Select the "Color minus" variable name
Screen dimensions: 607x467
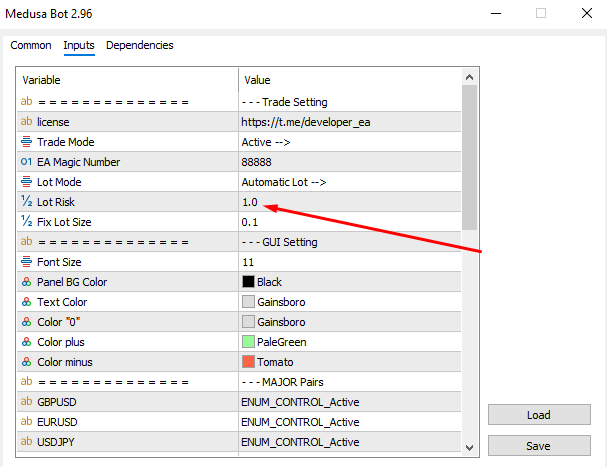click(65, 362)
